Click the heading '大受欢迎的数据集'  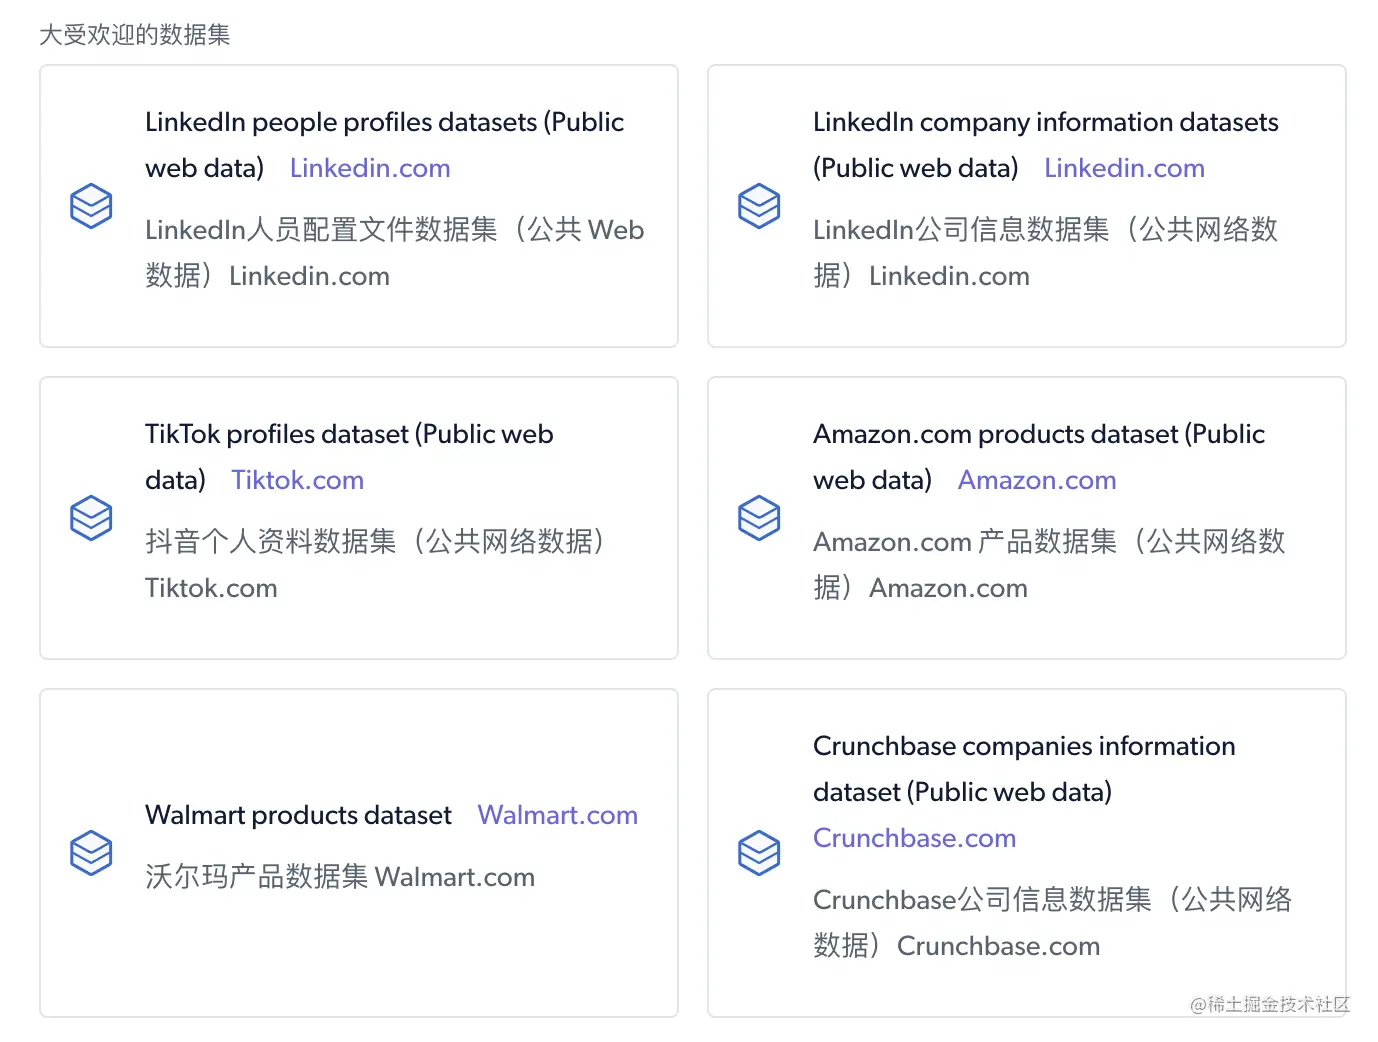click(x=135, y=35)
